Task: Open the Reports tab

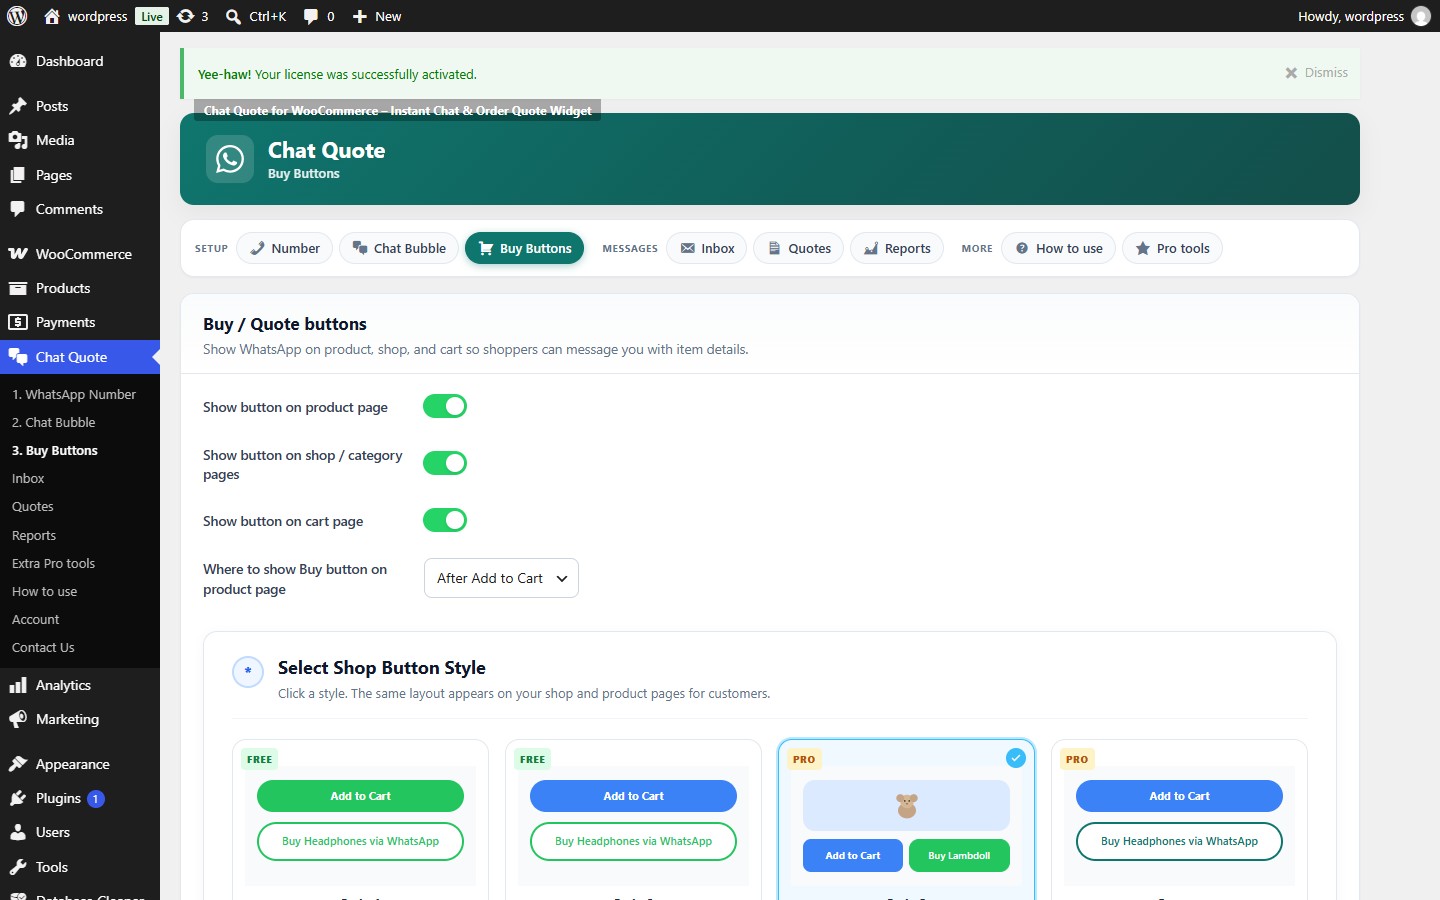Action: [897, 248]
